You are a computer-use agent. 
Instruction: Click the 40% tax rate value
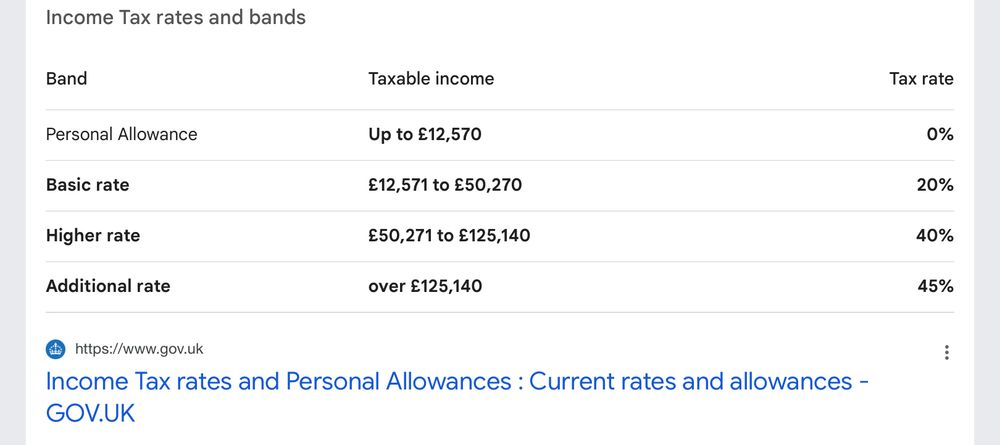[935, 236]
